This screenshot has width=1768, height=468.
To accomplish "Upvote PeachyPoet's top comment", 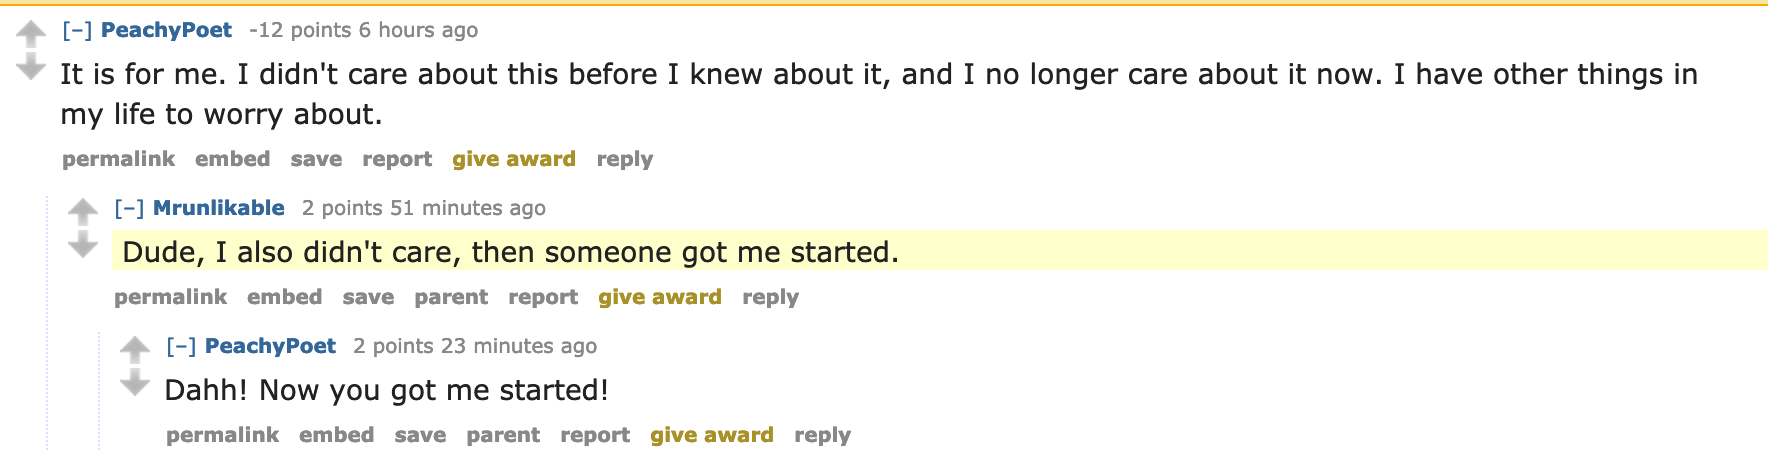I will click(x=31, y=34).
